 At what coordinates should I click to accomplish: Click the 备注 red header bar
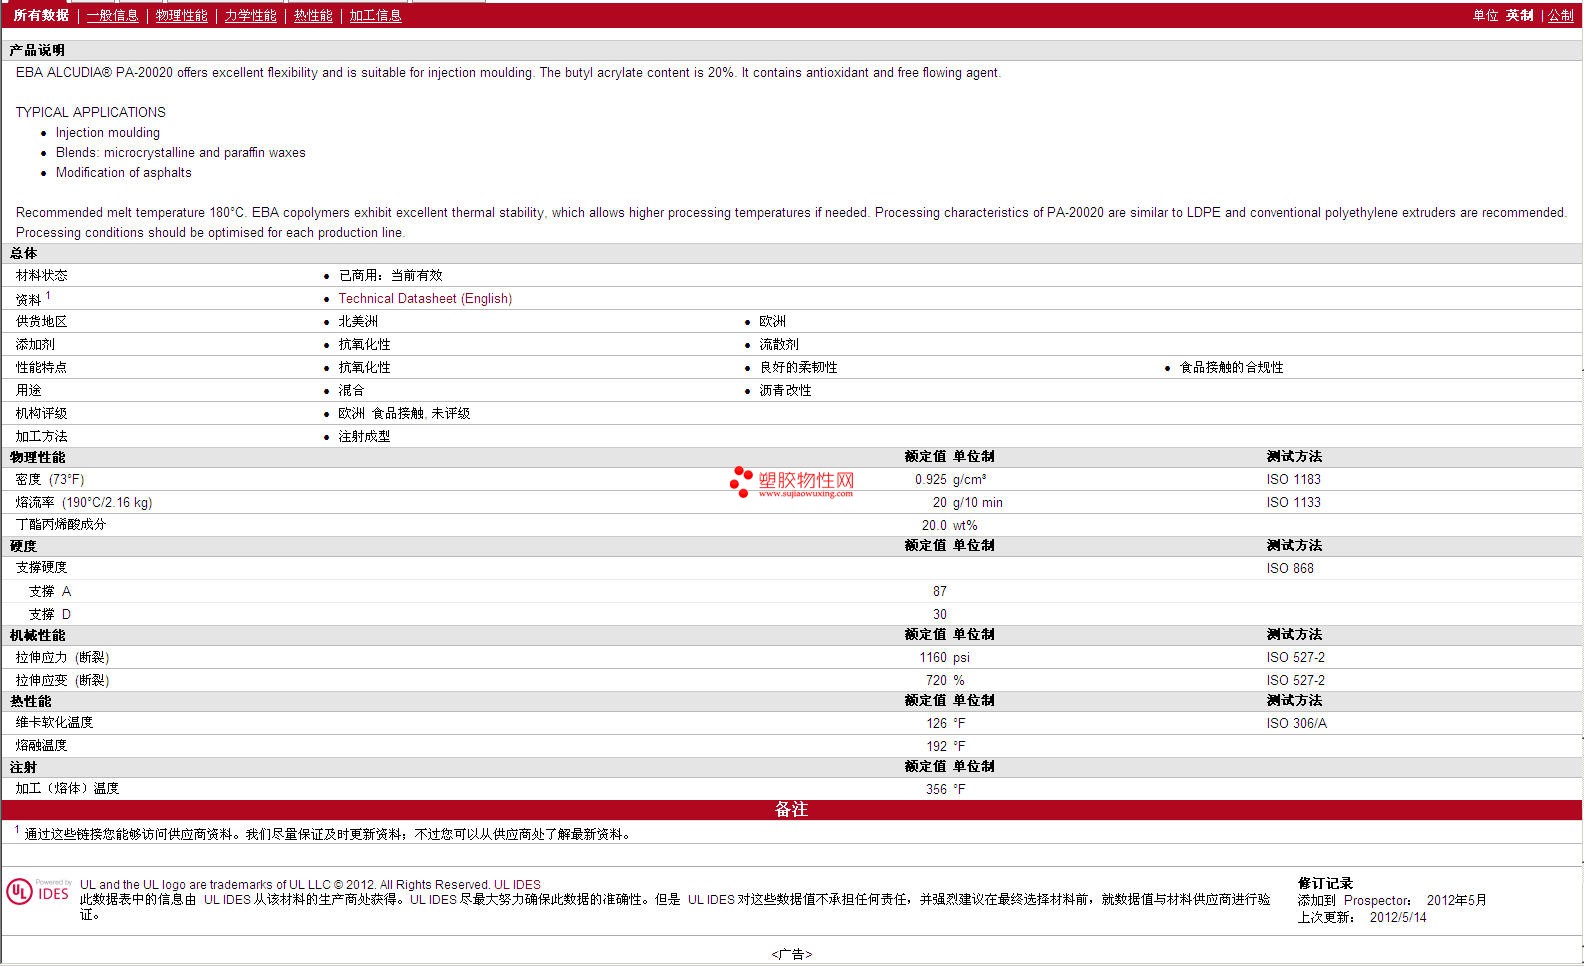coord(791,810)
